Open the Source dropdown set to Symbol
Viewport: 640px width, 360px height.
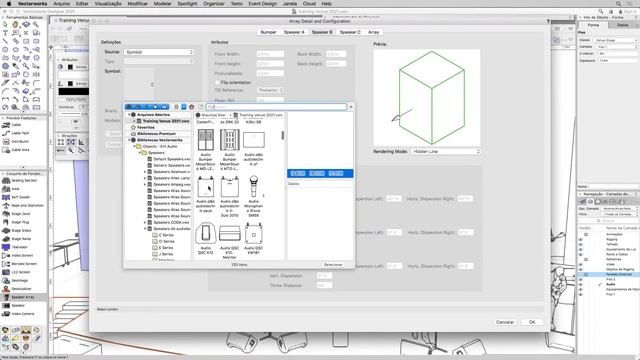(159, 52)
